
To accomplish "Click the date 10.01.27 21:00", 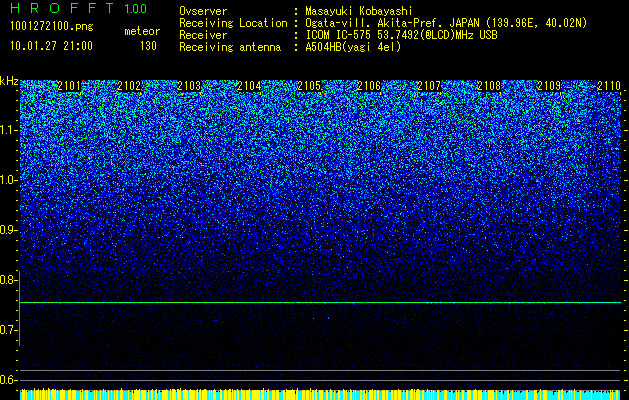I will 51,46.
